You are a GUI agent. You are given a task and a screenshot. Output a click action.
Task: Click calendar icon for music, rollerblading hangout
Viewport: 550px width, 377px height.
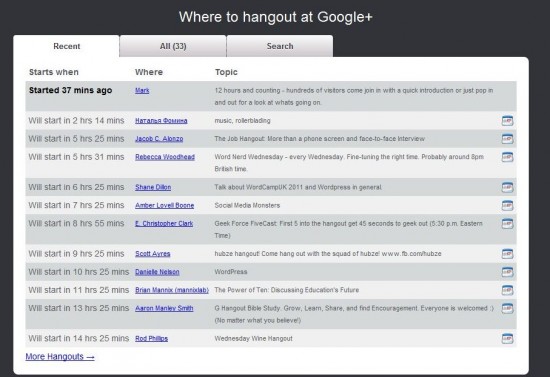point(507,121)
